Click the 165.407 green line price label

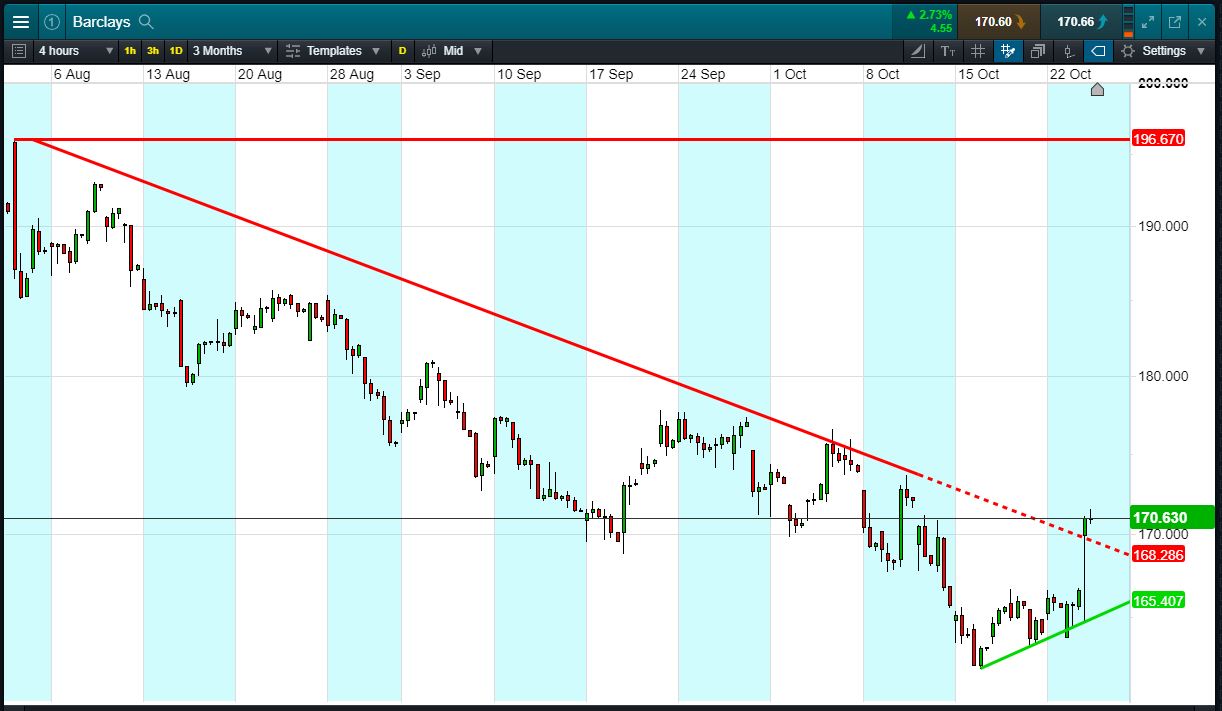click(1158, 601)
